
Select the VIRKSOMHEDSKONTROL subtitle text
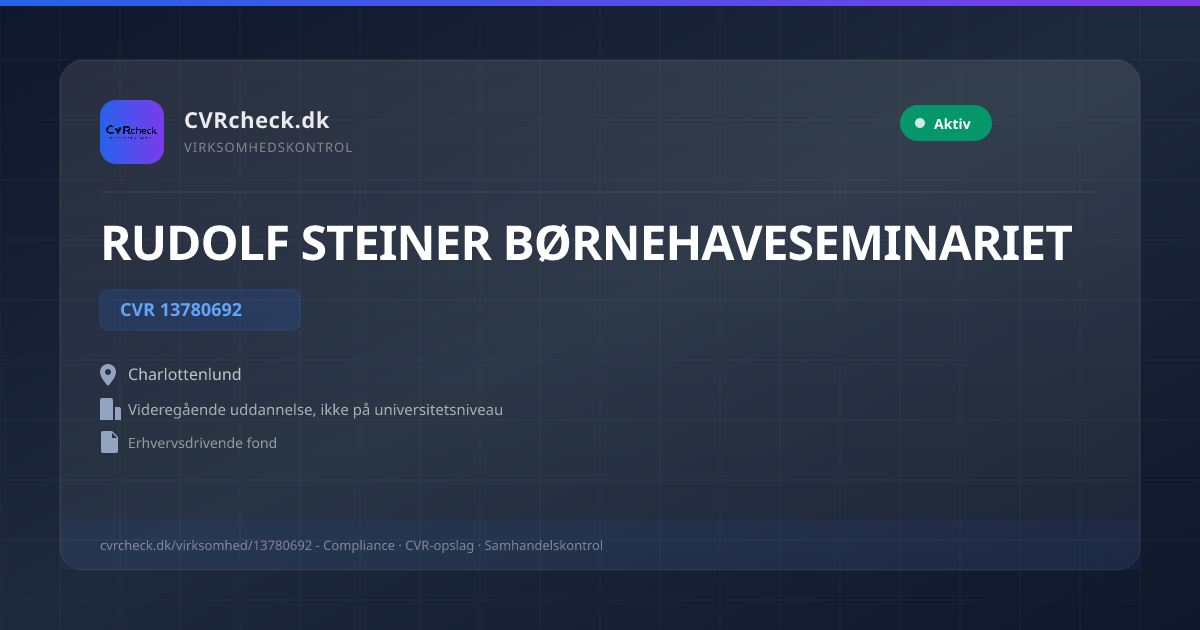click(268, 147)
